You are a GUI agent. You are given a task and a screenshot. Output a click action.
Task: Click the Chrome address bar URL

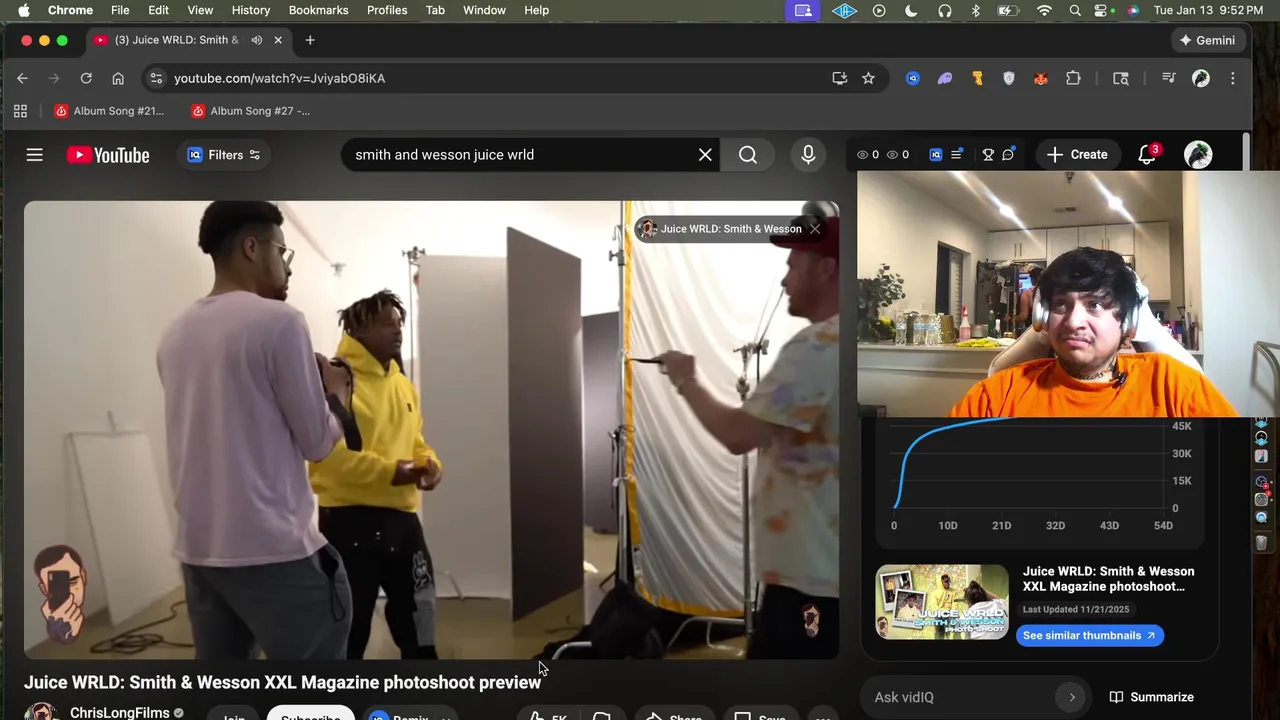pos(279,78)
